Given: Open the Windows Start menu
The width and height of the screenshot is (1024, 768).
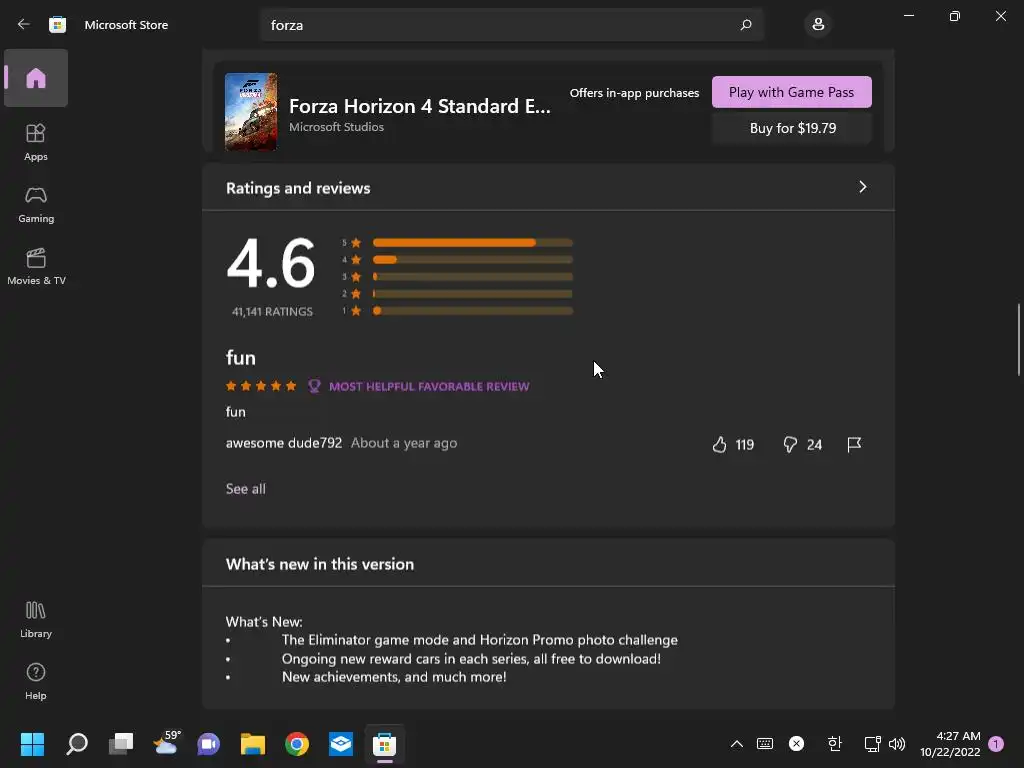Looking at the screenshot, I should 32,744.
